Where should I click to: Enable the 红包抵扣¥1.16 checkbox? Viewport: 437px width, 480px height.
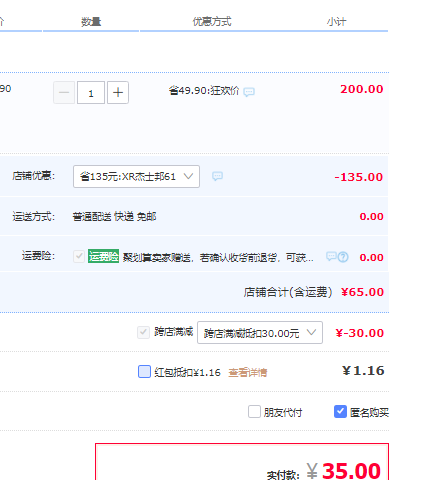144,371
